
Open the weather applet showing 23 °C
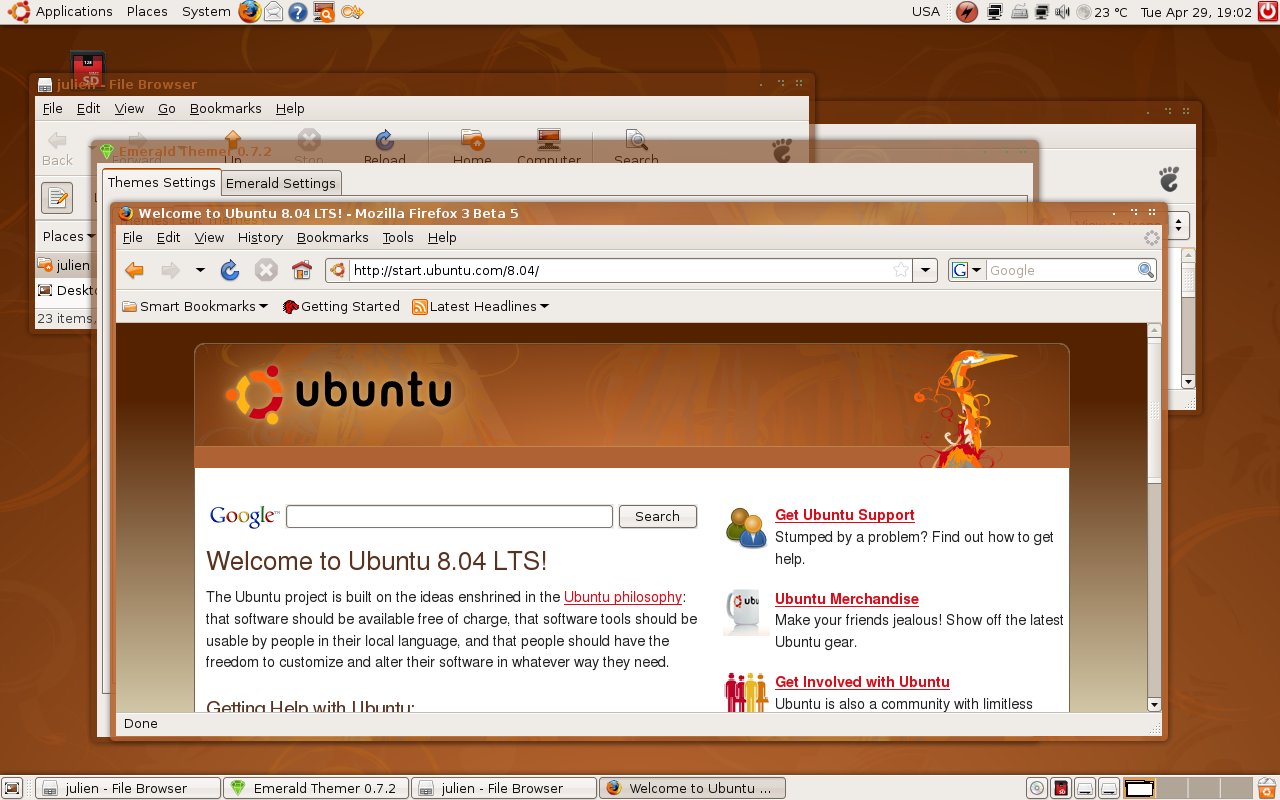(x=1102, y=12)
